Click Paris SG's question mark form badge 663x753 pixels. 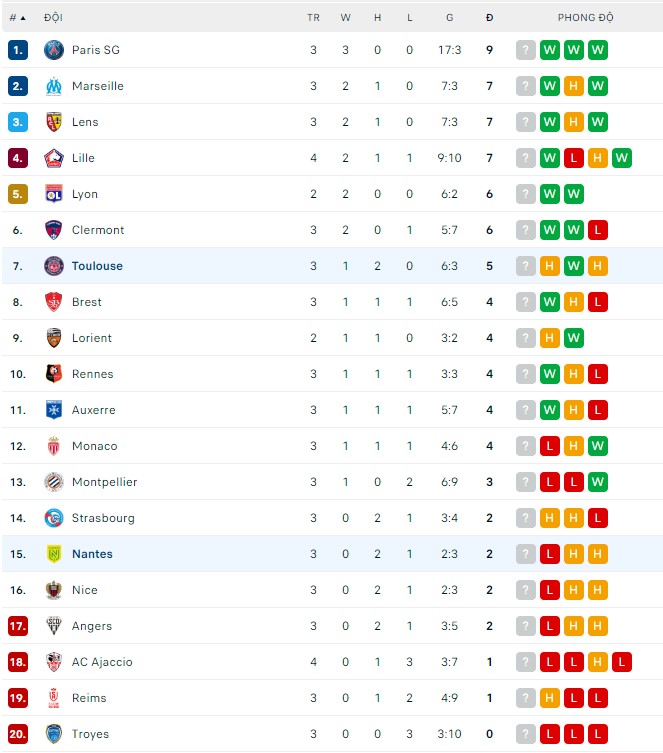[x=526, y=50]
